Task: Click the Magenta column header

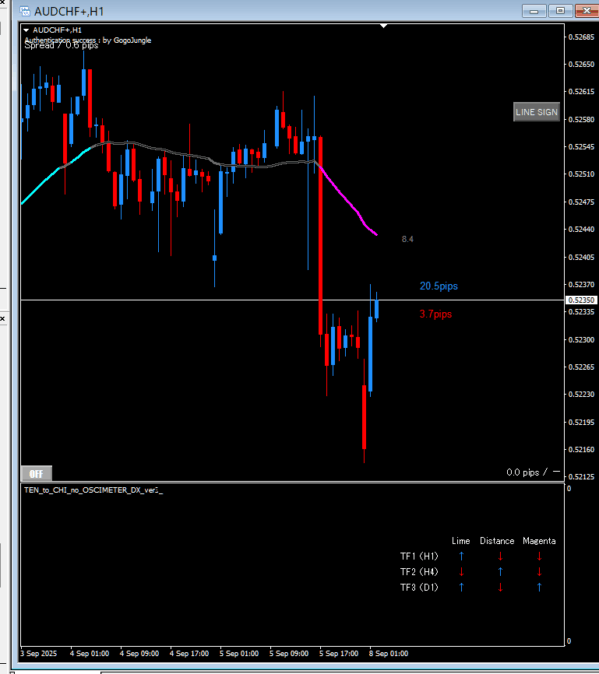Action: 539,541
